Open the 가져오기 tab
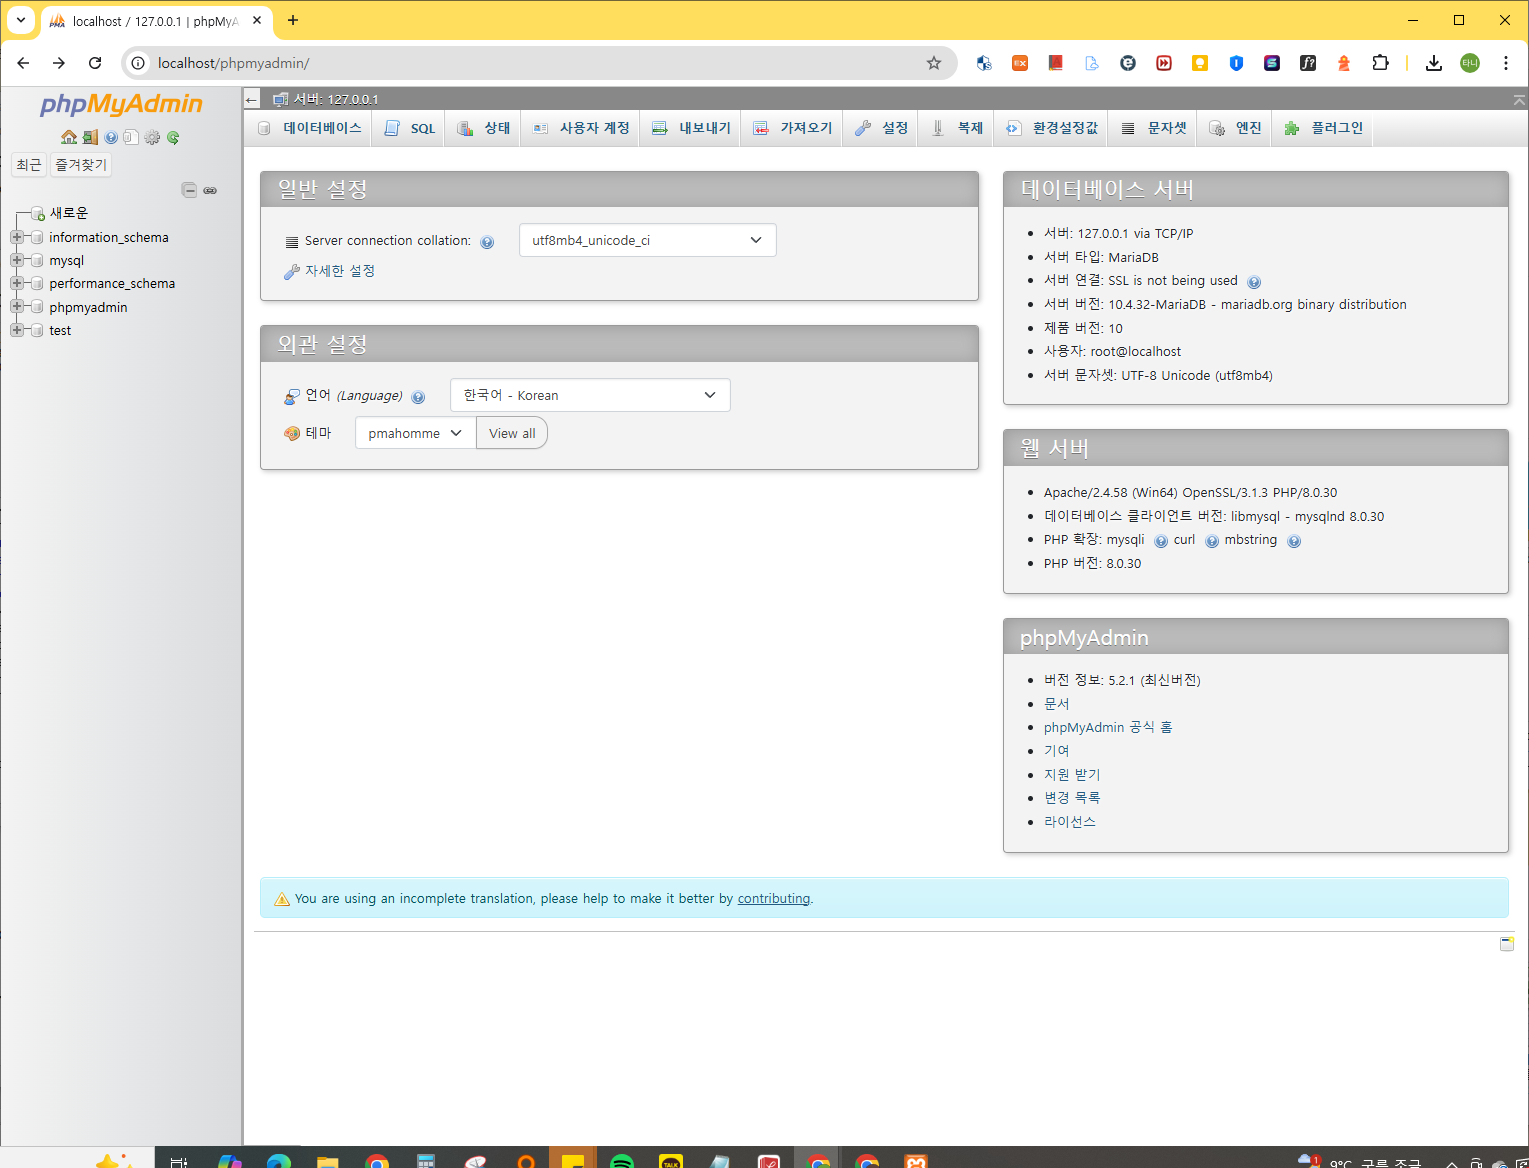The image size is (1529, 1168). tap(793, 128)
